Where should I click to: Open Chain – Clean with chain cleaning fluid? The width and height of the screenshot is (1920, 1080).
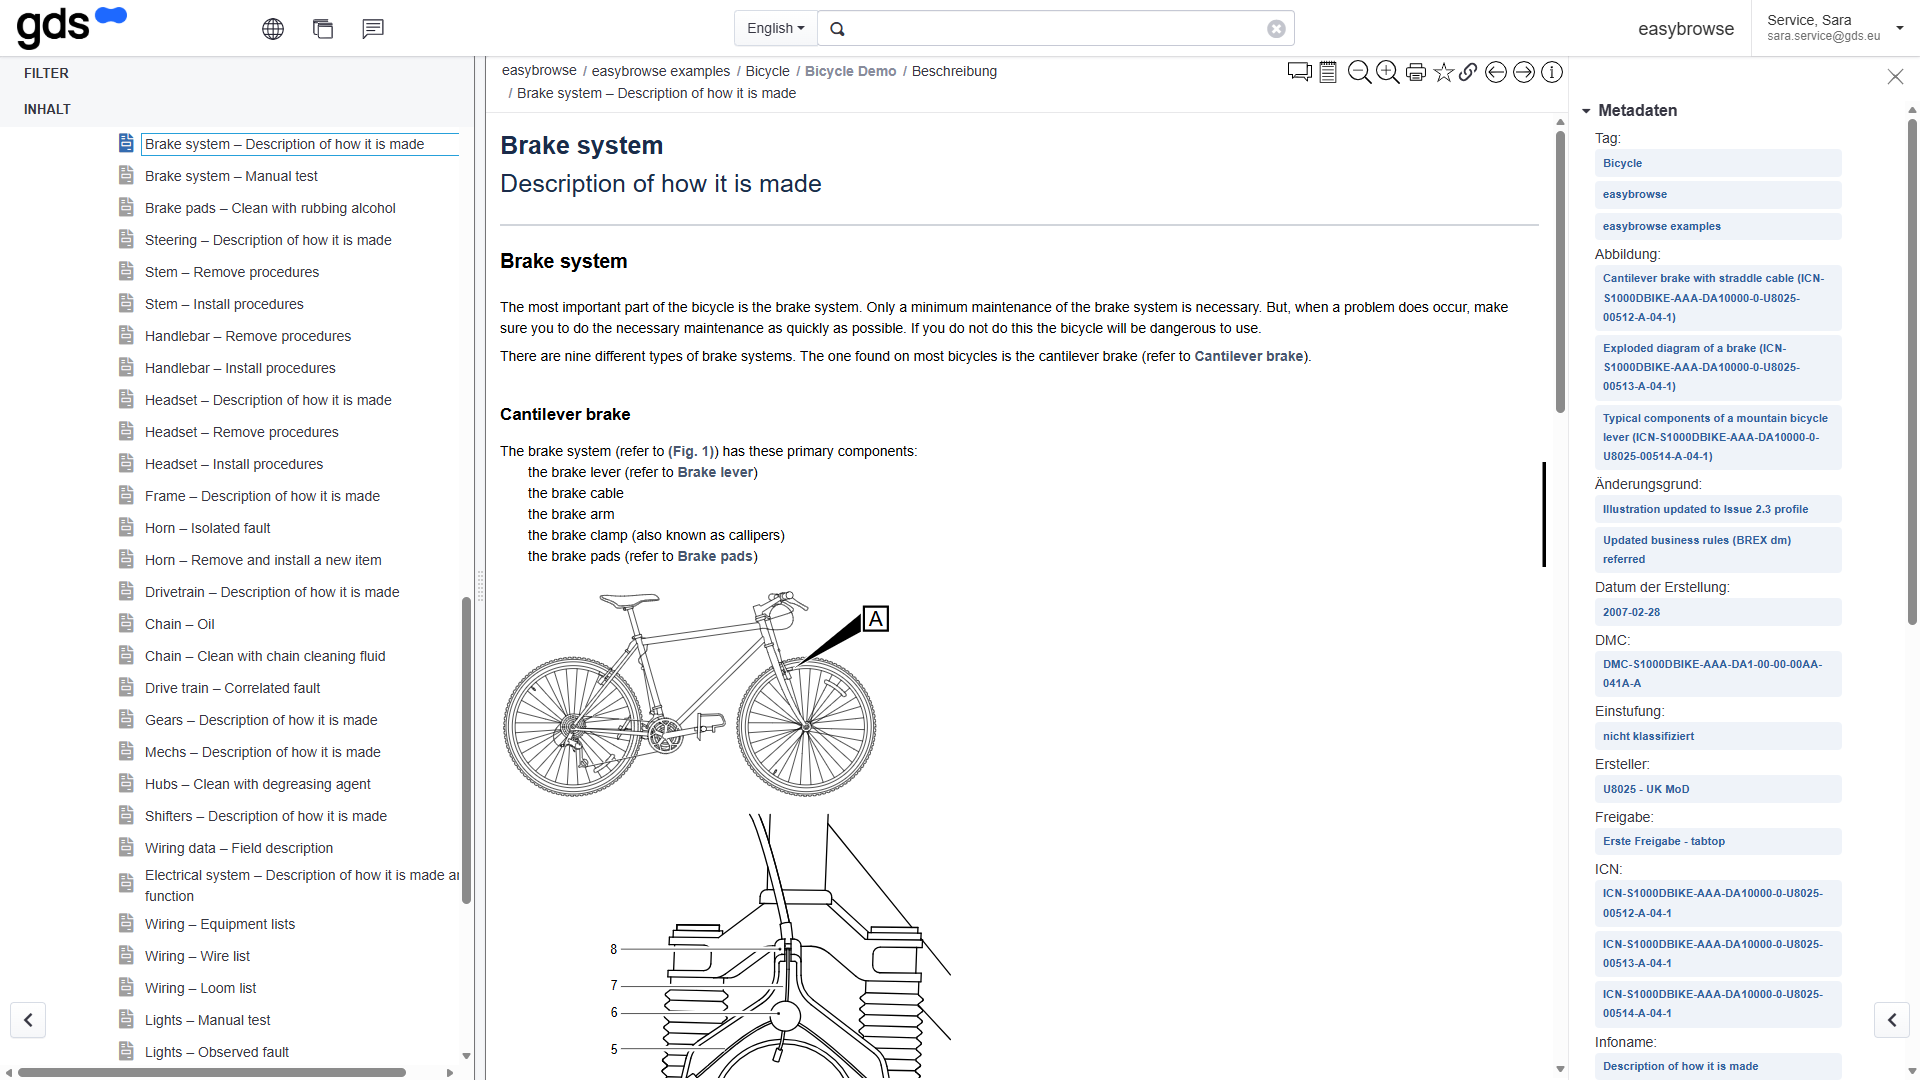[x=265, y=656]
